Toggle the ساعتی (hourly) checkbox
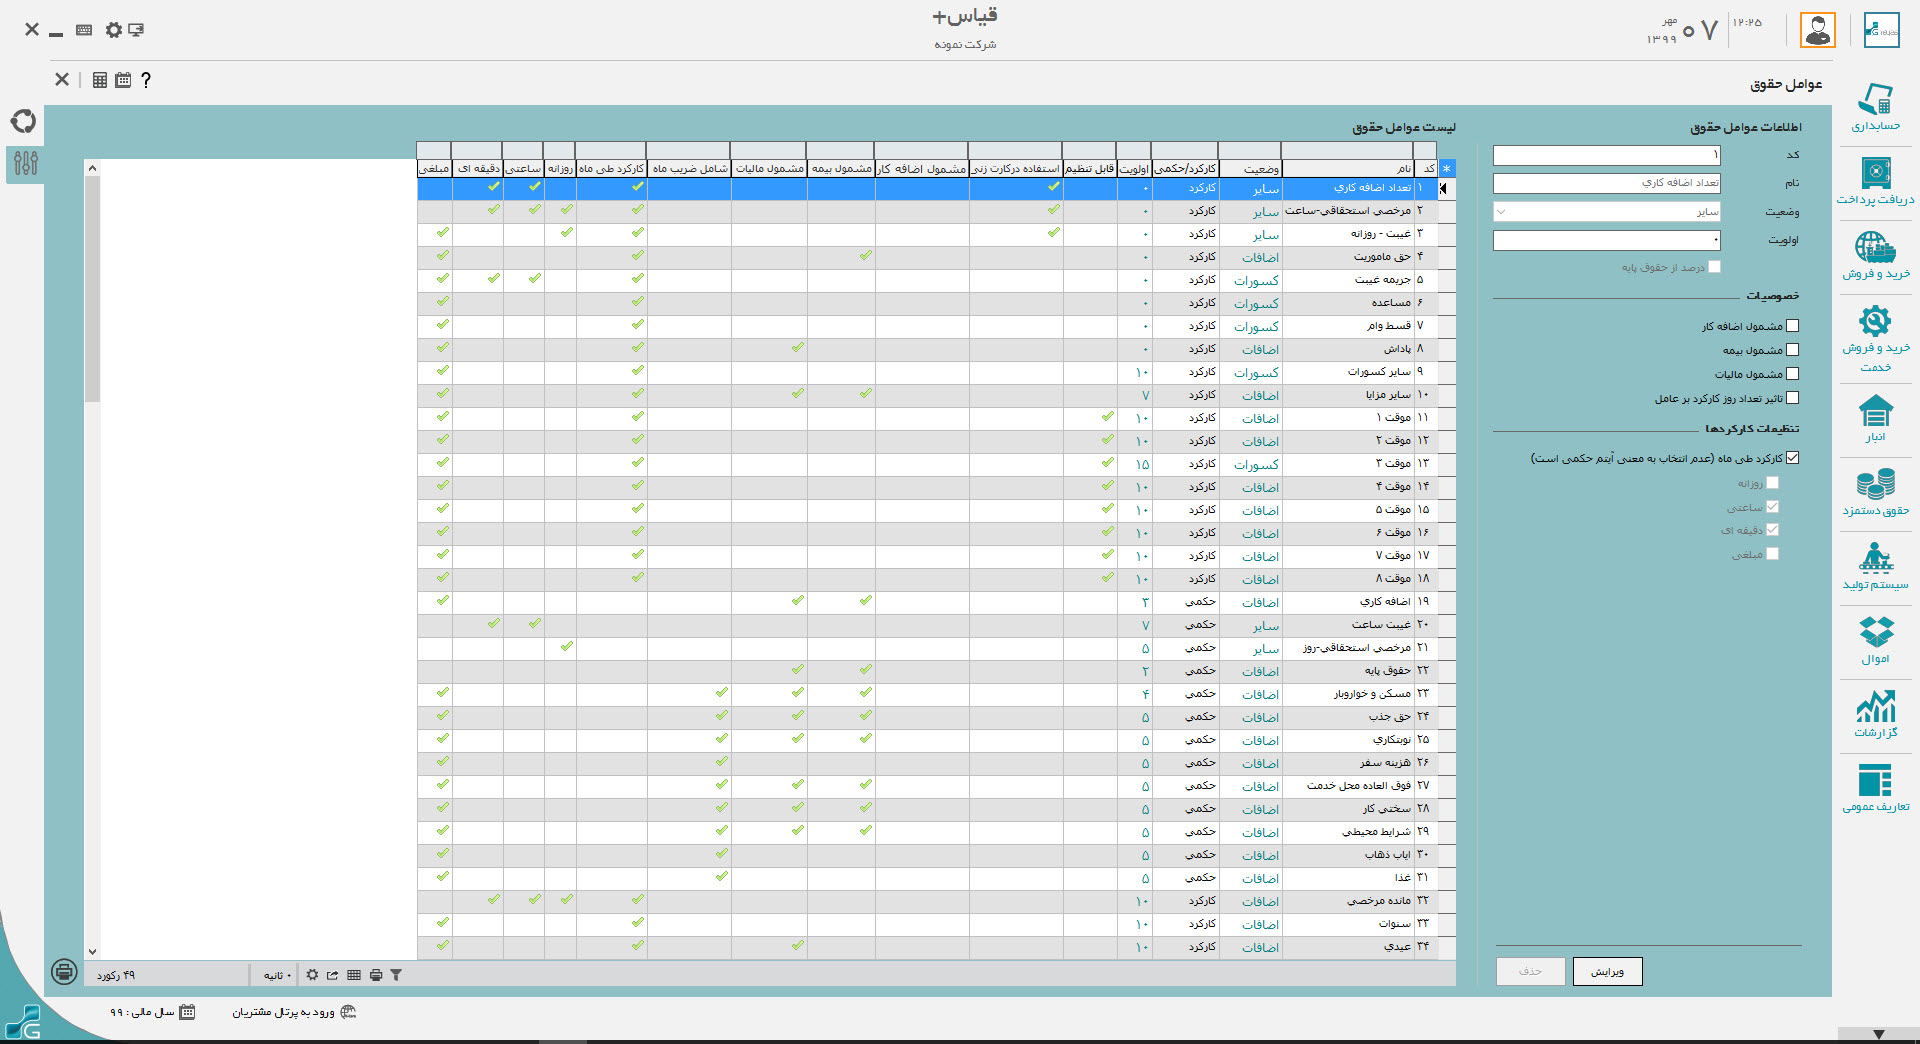The width and height of the screenshot is (1920, 1044). [1773, 507]
